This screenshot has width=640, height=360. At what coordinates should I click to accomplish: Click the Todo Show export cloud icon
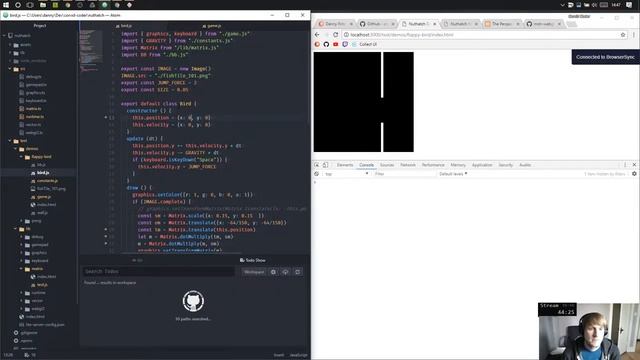pyautogui.click(x=285, y=272)
